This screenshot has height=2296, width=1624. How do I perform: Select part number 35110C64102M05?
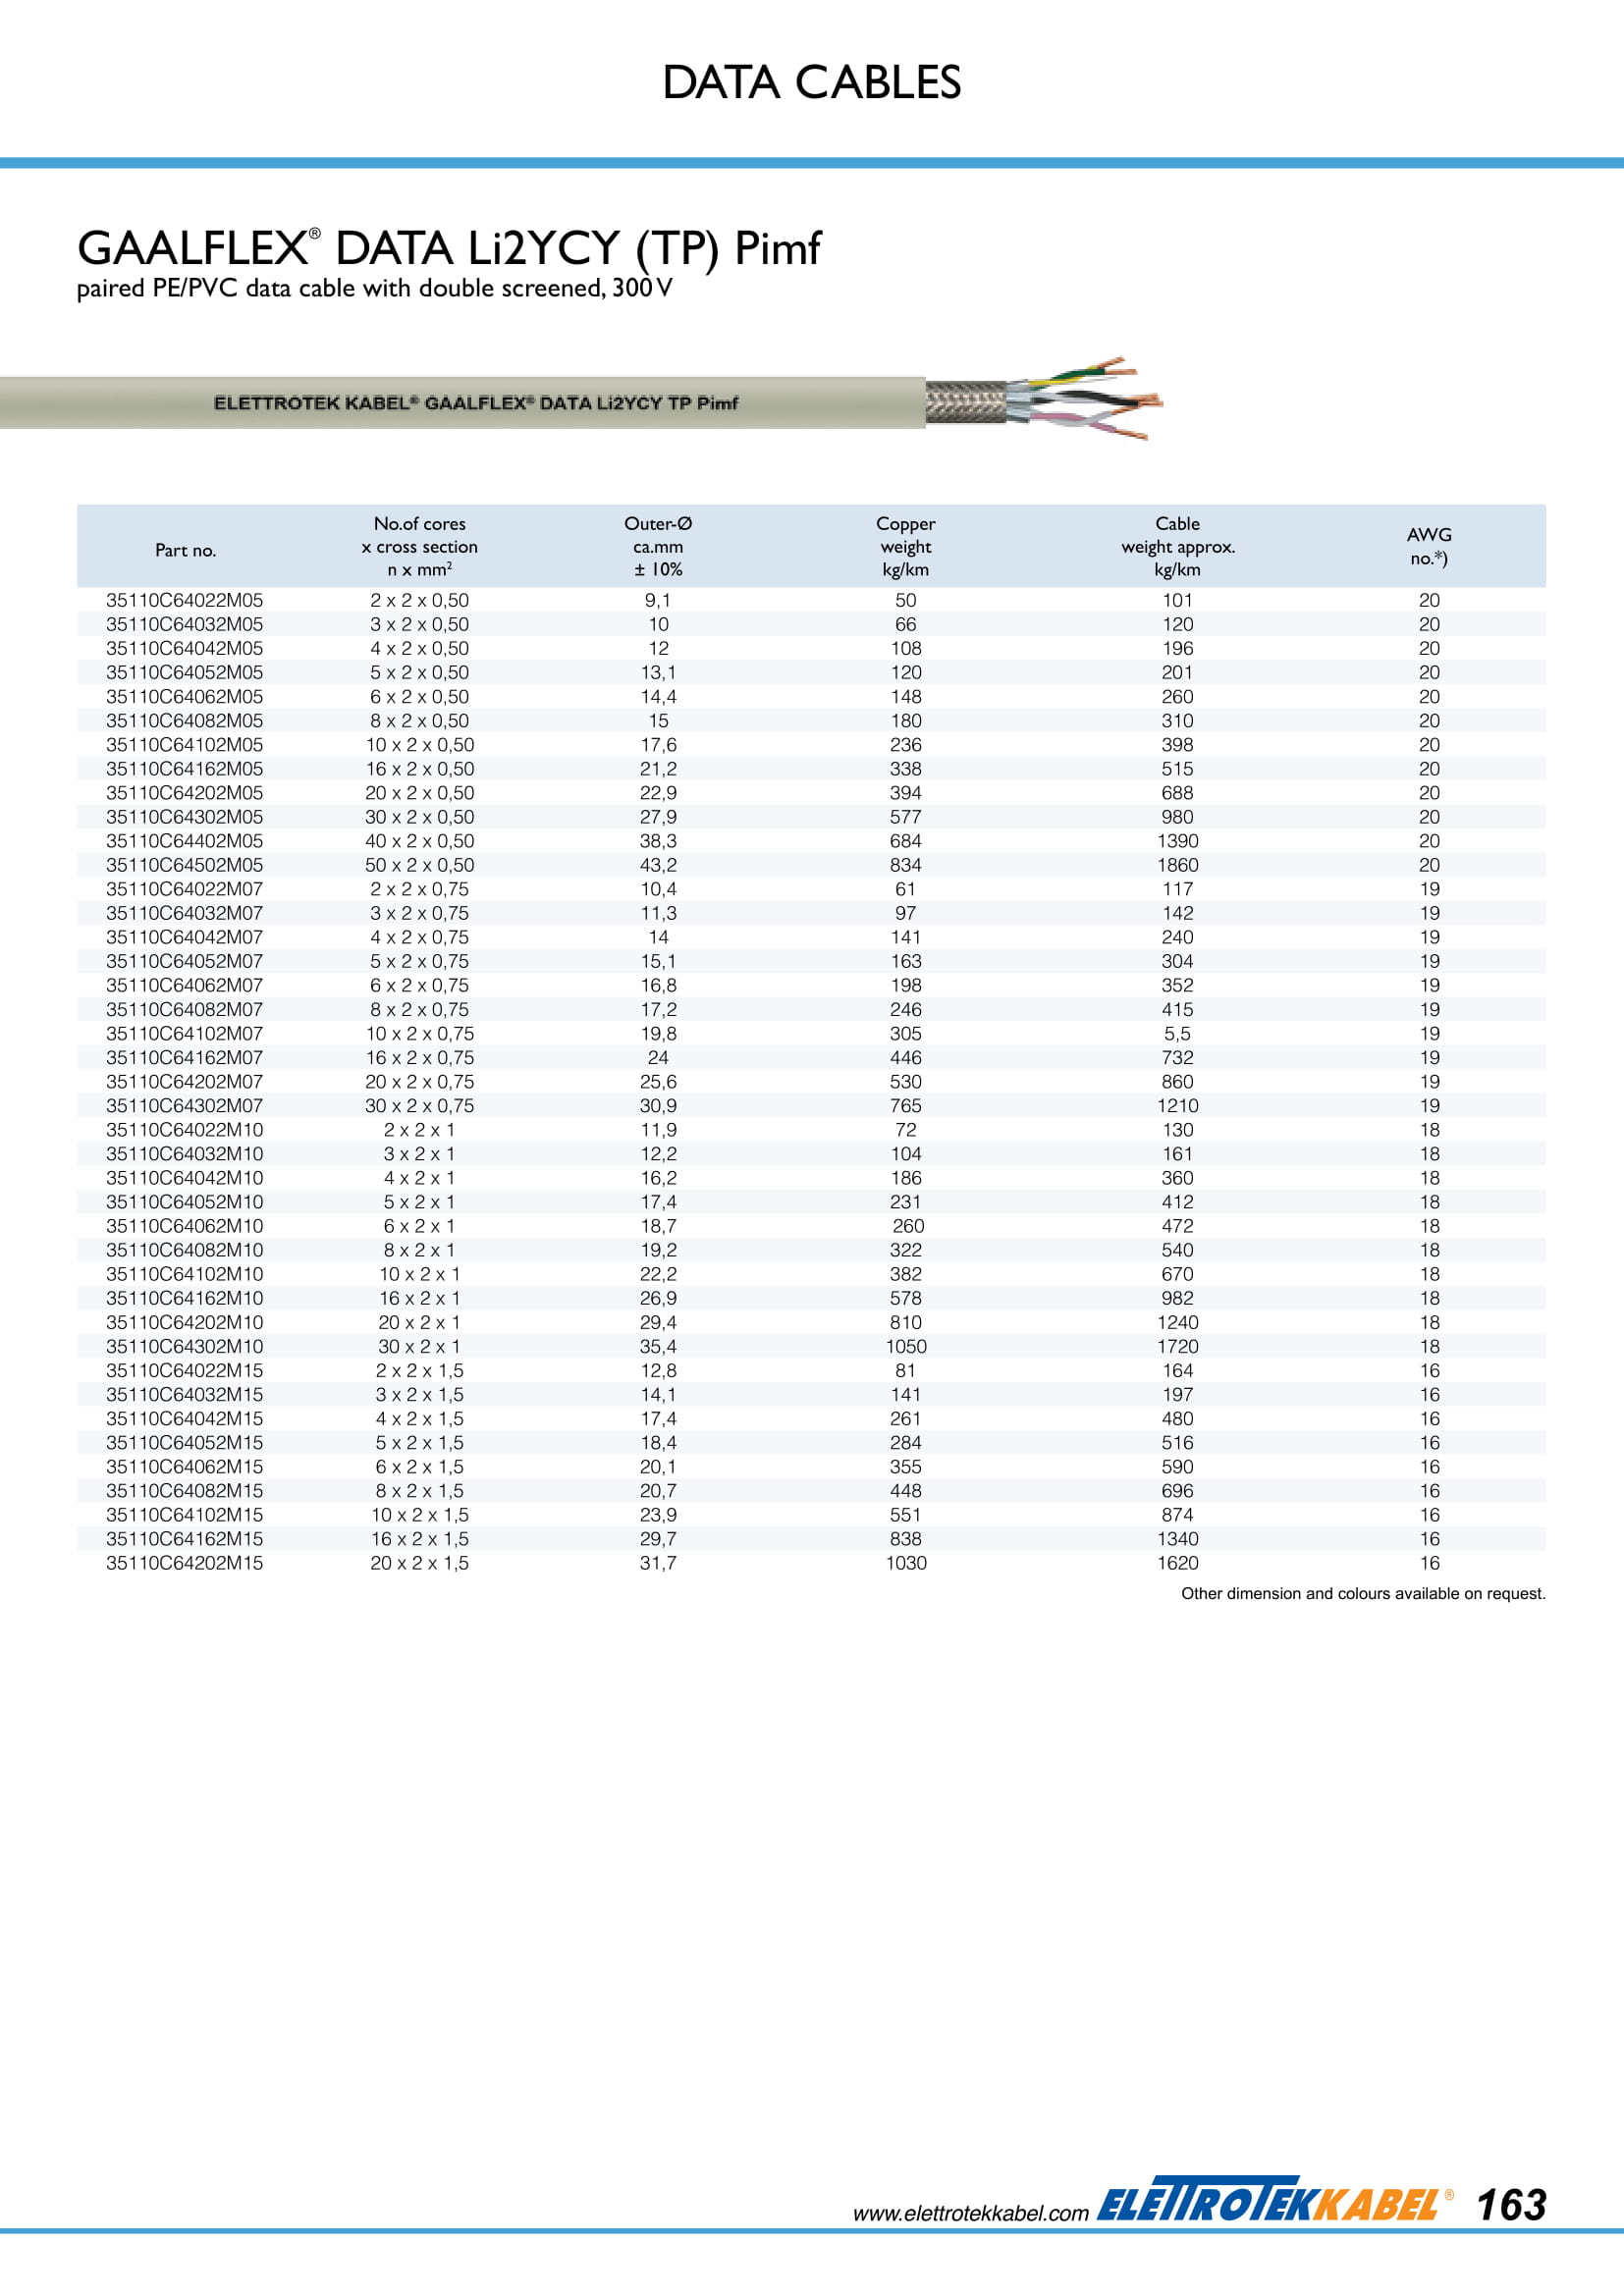[185, 745]
